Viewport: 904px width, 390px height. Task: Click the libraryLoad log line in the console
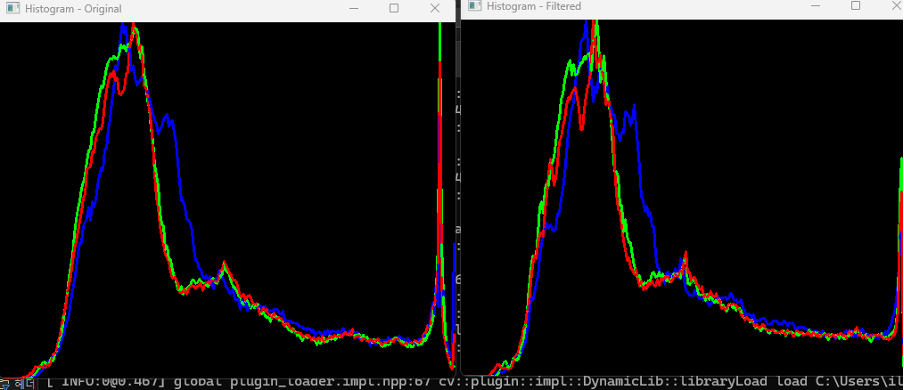tap(474, 382)
